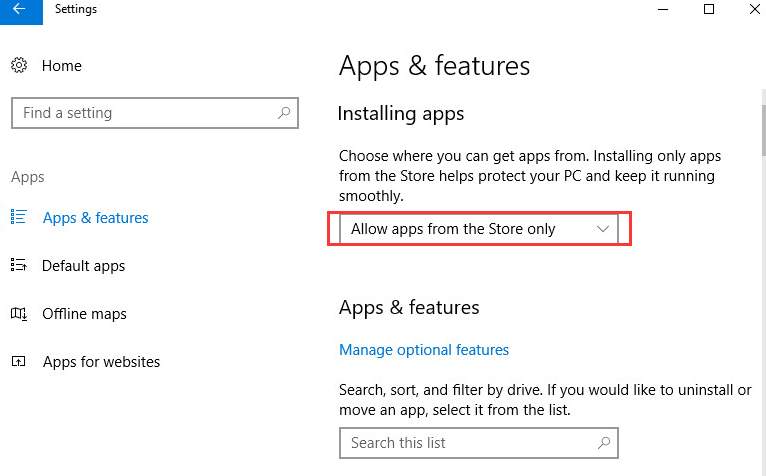
Task: Focus the Find a setting search box
Action: pyautogui.click(x=155, y=113)
